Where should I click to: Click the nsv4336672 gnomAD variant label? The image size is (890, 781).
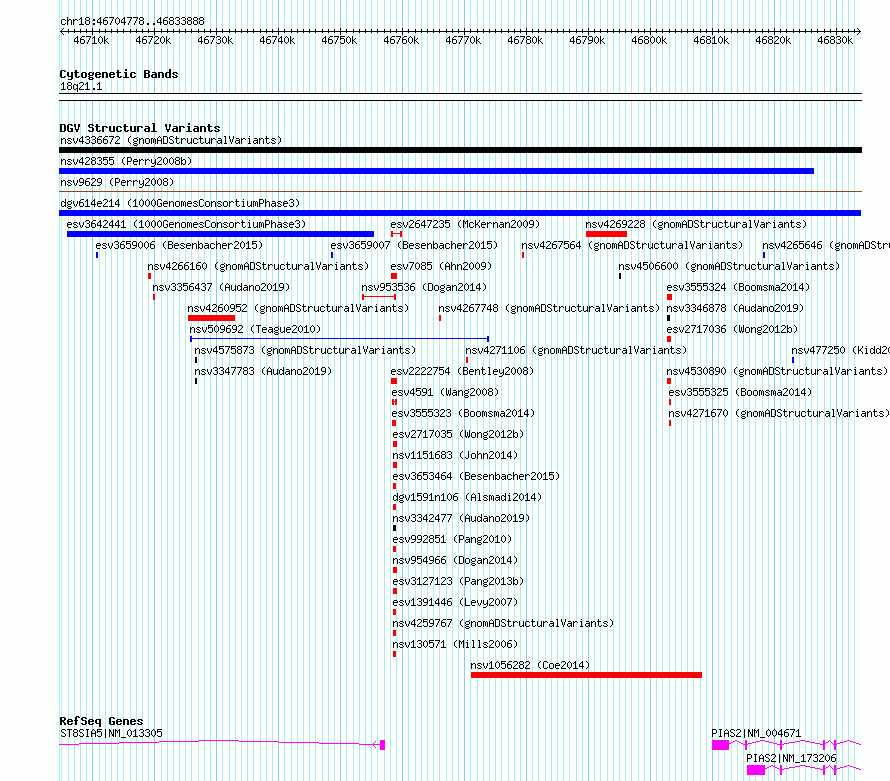(x=171, y=140)
